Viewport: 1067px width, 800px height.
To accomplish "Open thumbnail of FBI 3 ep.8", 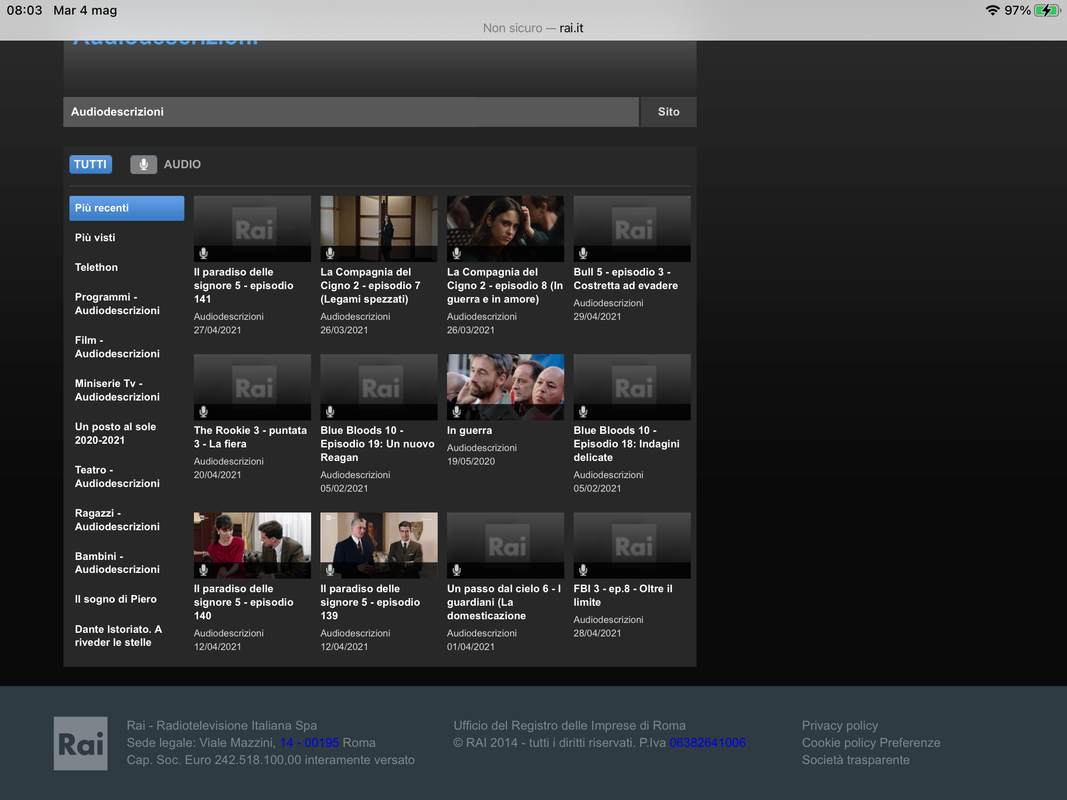I will [x=632, y=546].
